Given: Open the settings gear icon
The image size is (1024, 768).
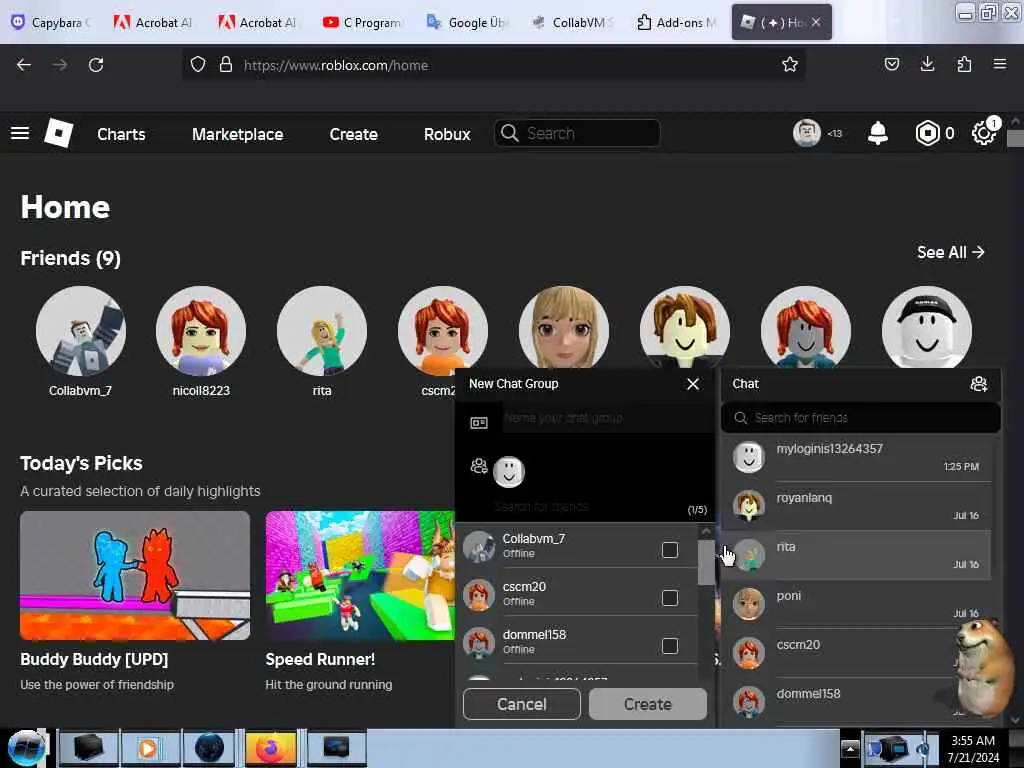Looking at the screenshot, I should click(983, 133).
